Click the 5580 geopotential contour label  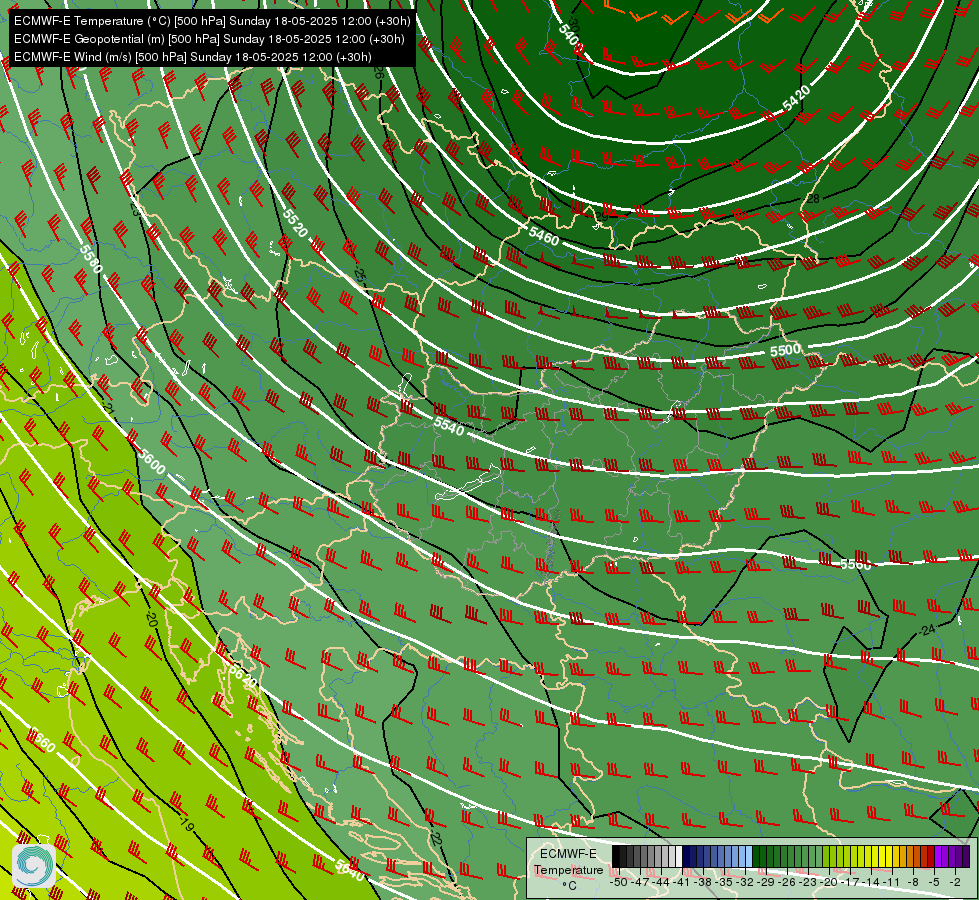[x=91, y=259]
